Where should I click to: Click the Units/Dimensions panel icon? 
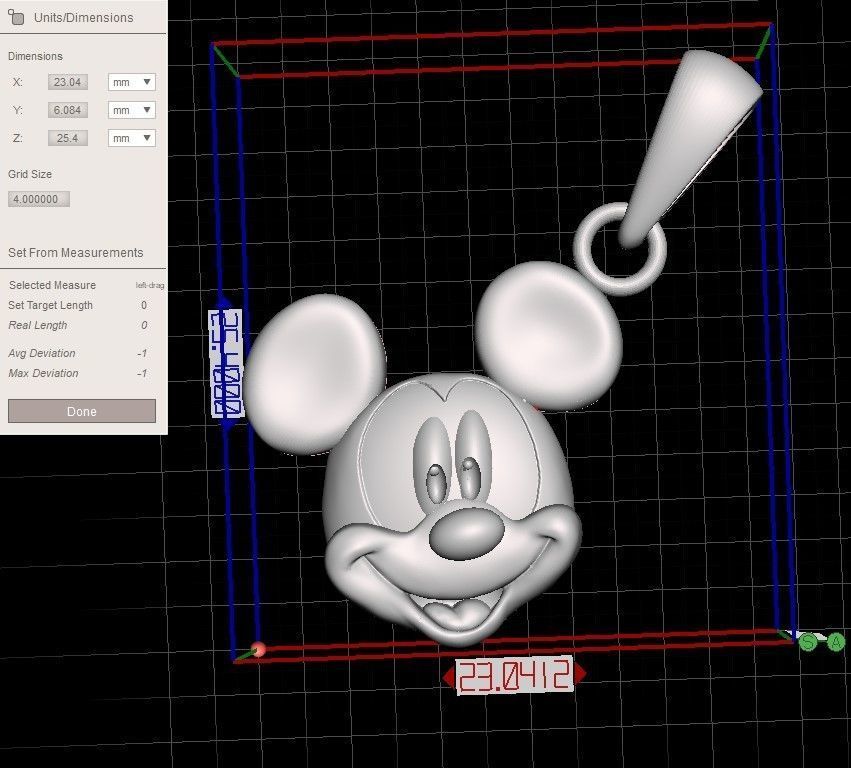pyautogui.click(x=16, y=17)
